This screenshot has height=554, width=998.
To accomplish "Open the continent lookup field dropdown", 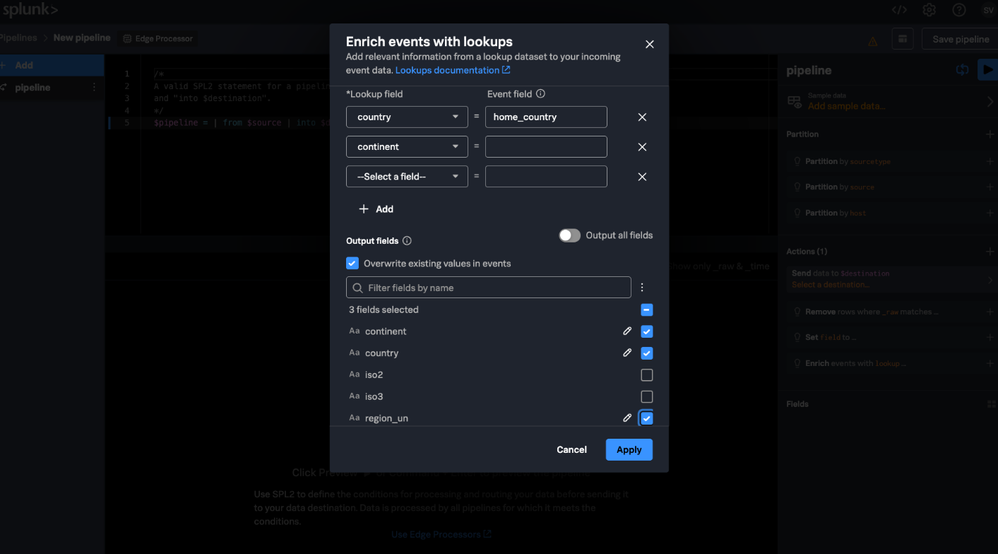I will [x=407, y=147].
